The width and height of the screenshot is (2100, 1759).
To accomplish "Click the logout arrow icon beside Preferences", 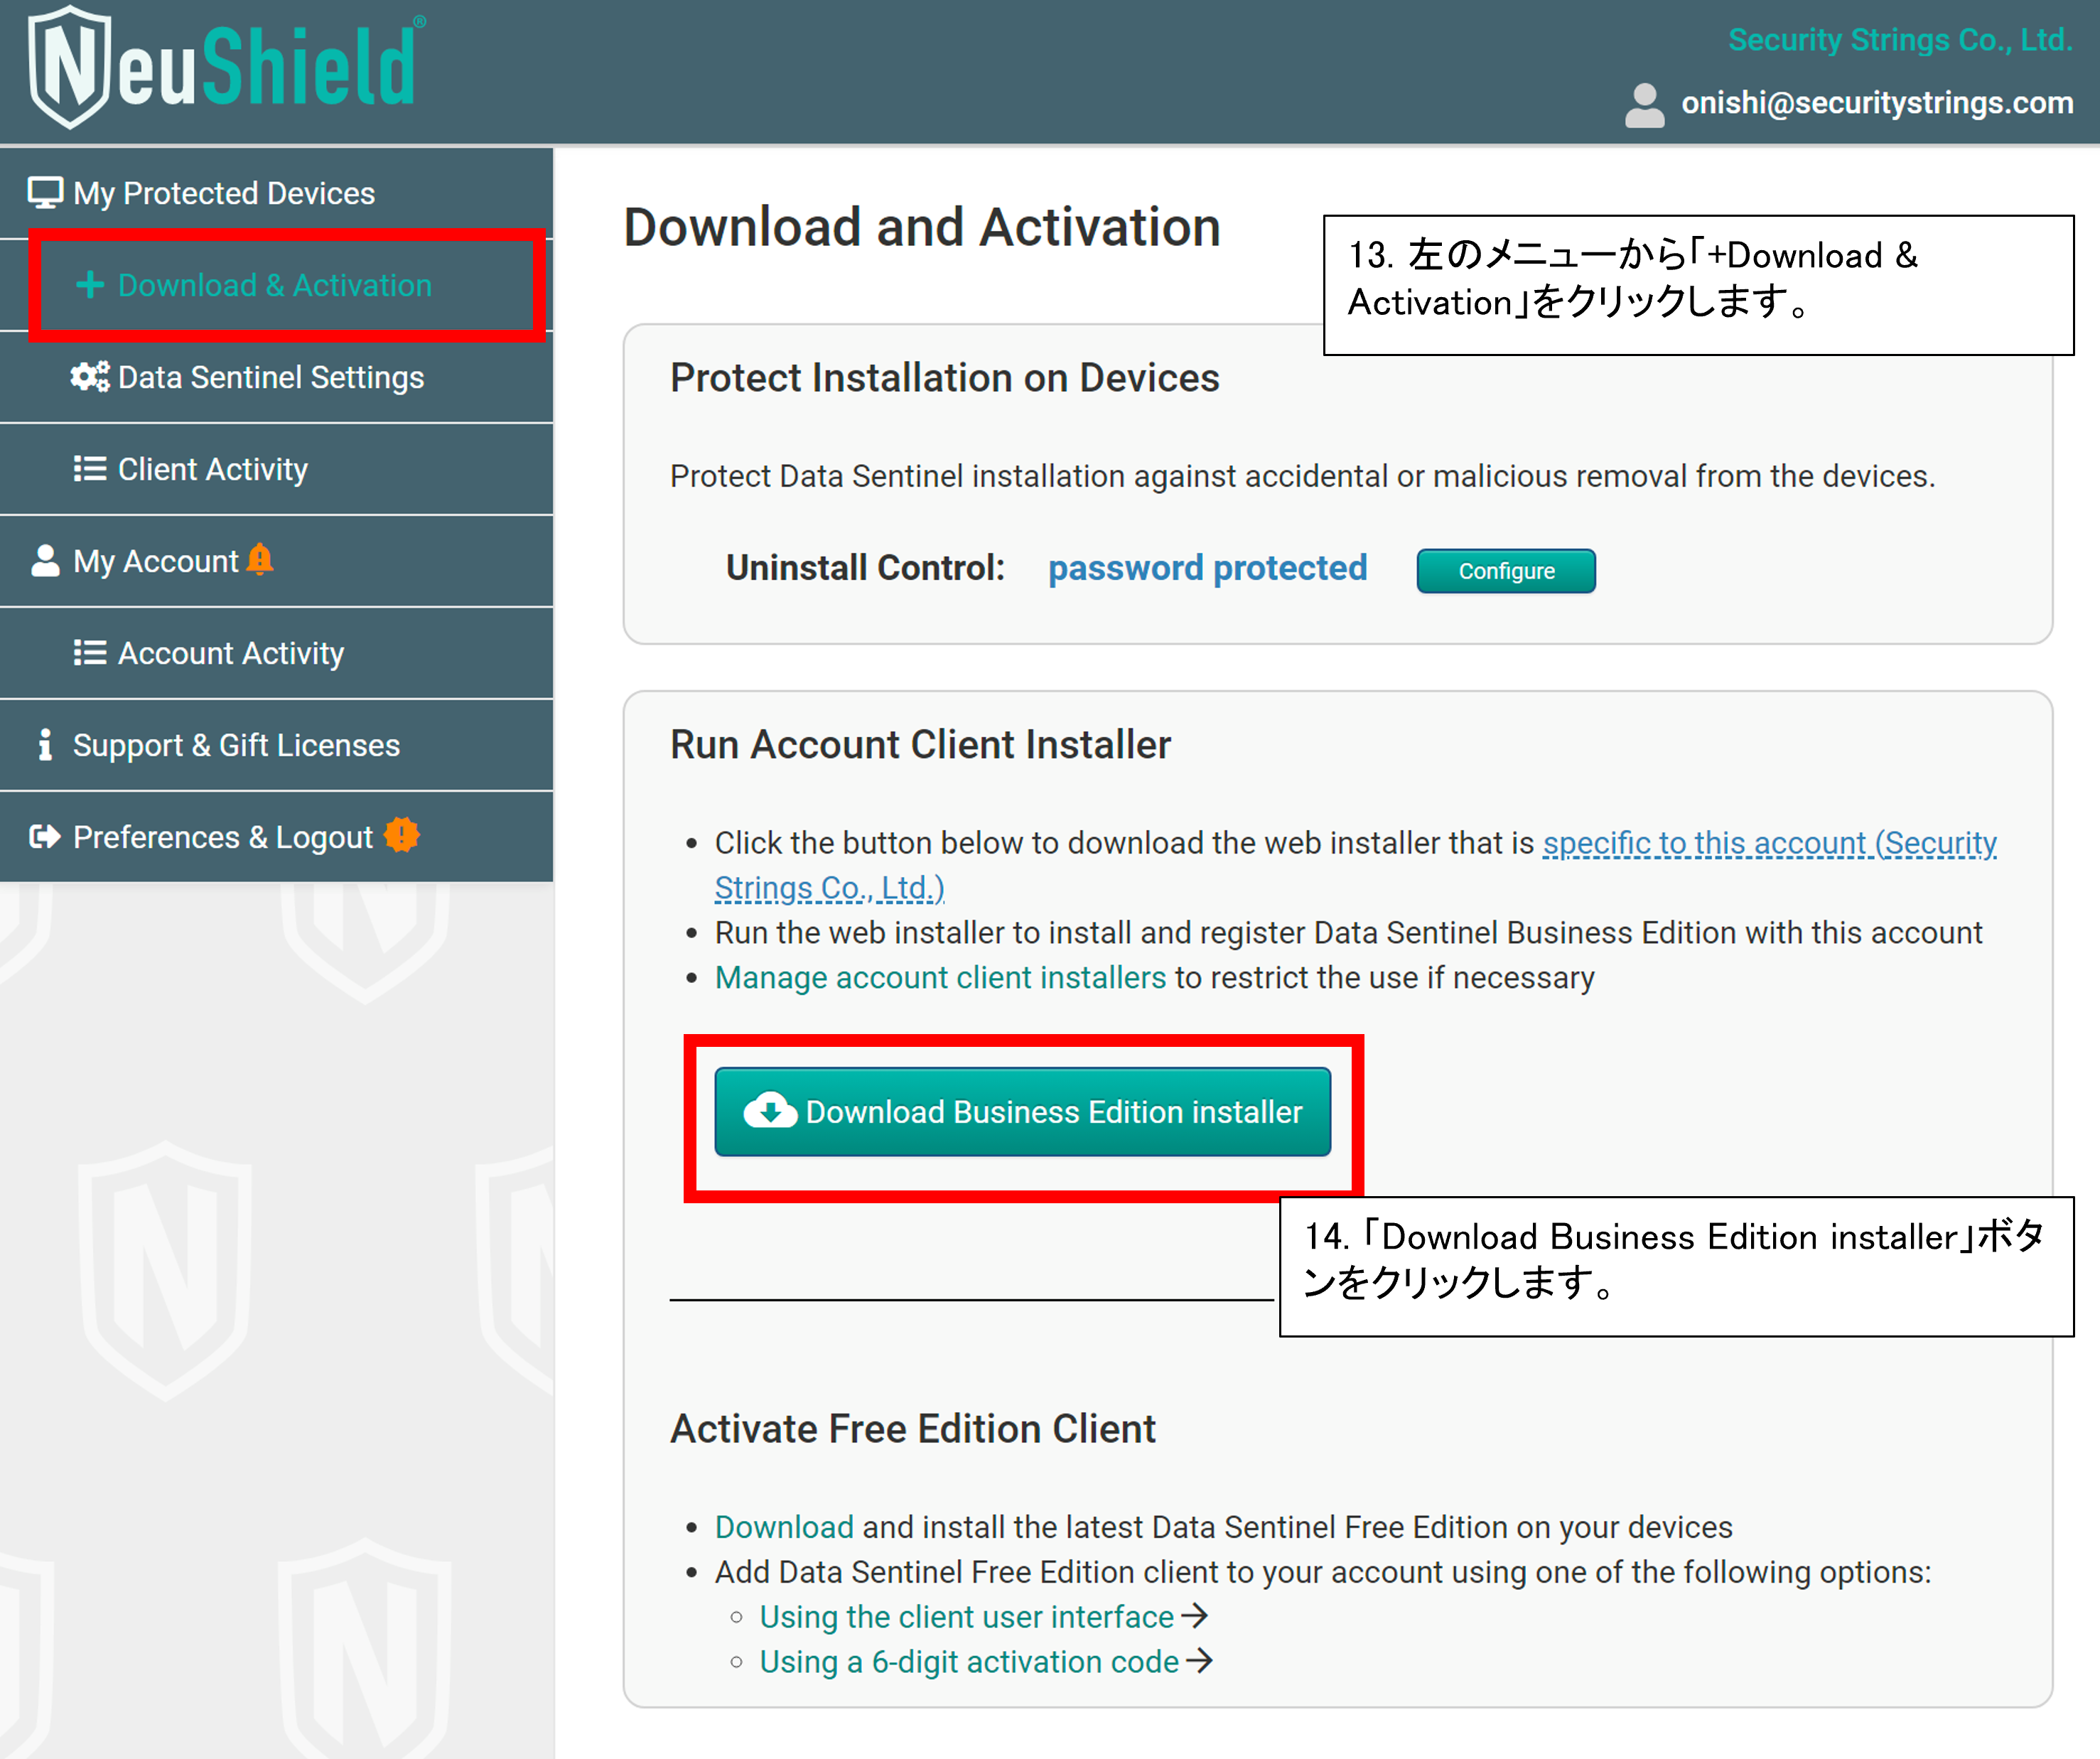I will [45, 837].
